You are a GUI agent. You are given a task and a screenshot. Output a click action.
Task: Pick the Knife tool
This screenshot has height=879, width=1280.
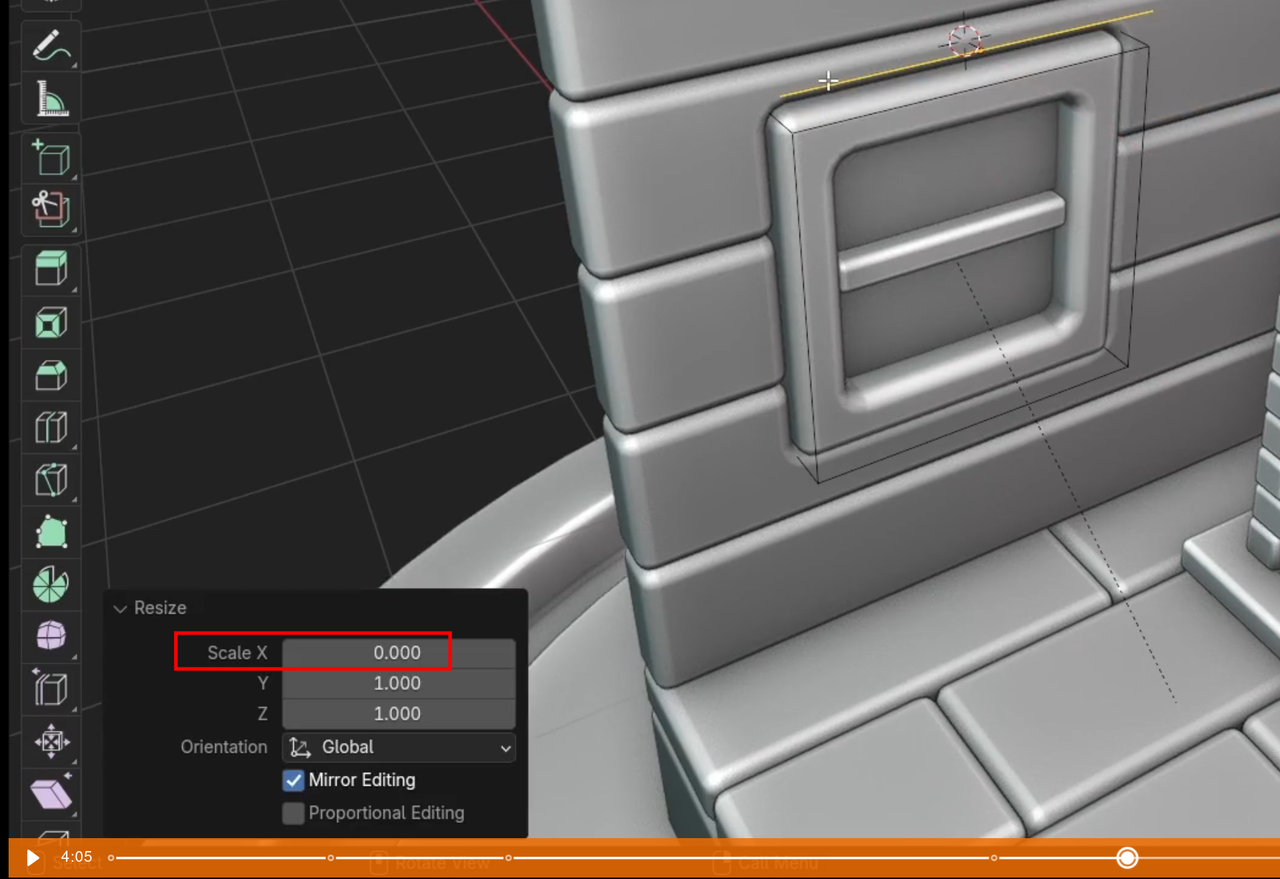click(x=50, y=479)
